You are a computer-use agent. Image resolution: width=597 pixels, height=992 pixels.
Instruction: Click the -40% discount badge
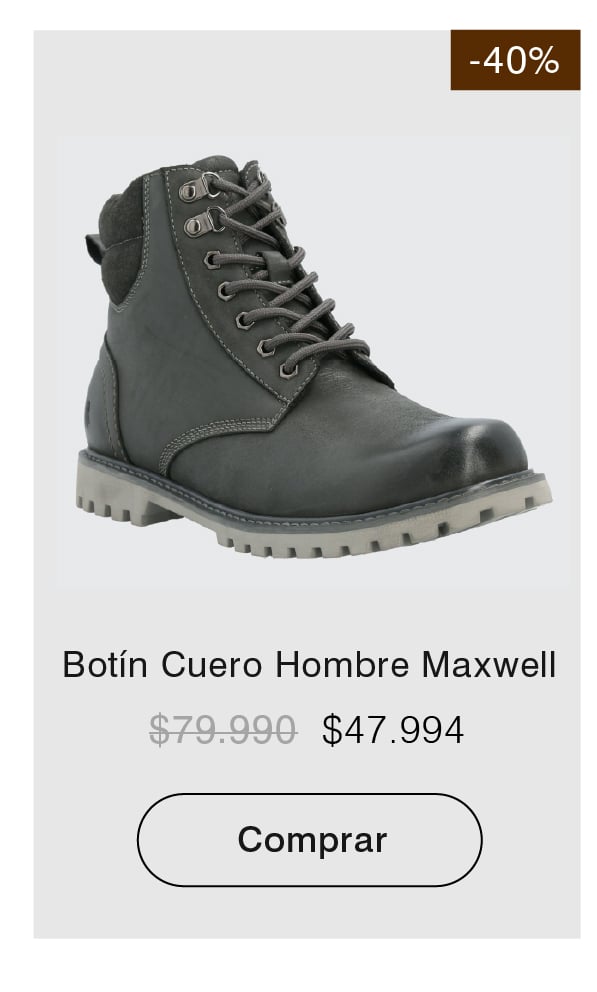click(x=515, y=60)
